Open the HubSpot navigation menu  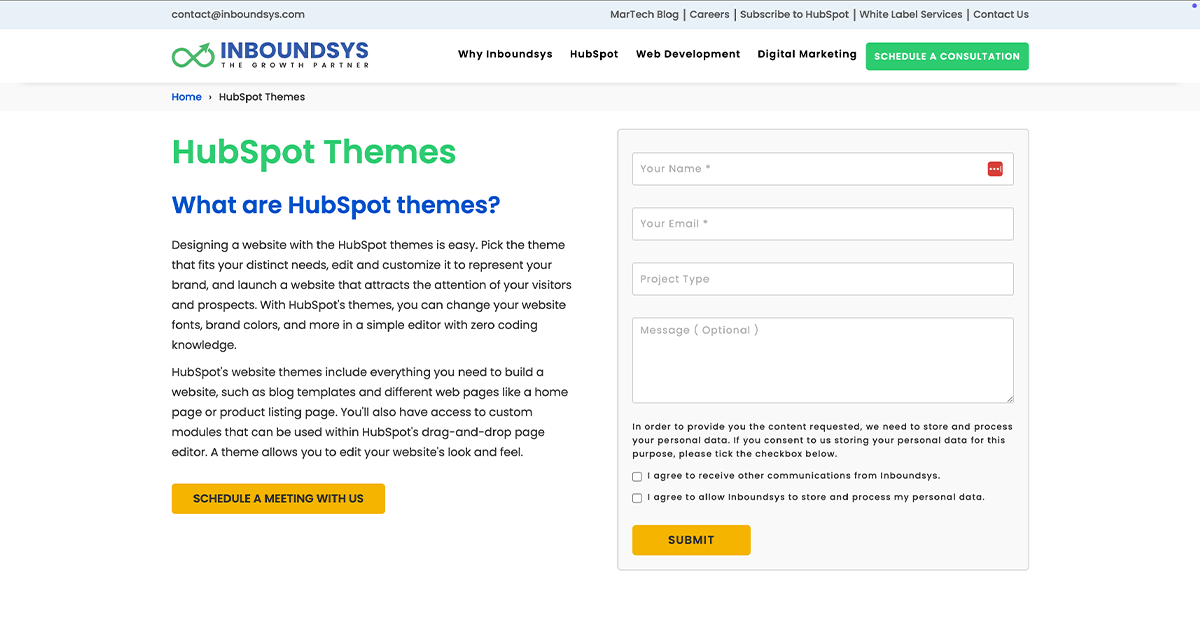[x=594, y=55]
